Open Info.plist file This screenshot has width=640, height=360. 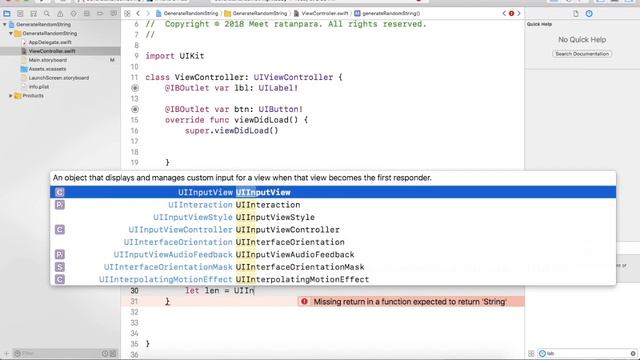click(39, 87)
